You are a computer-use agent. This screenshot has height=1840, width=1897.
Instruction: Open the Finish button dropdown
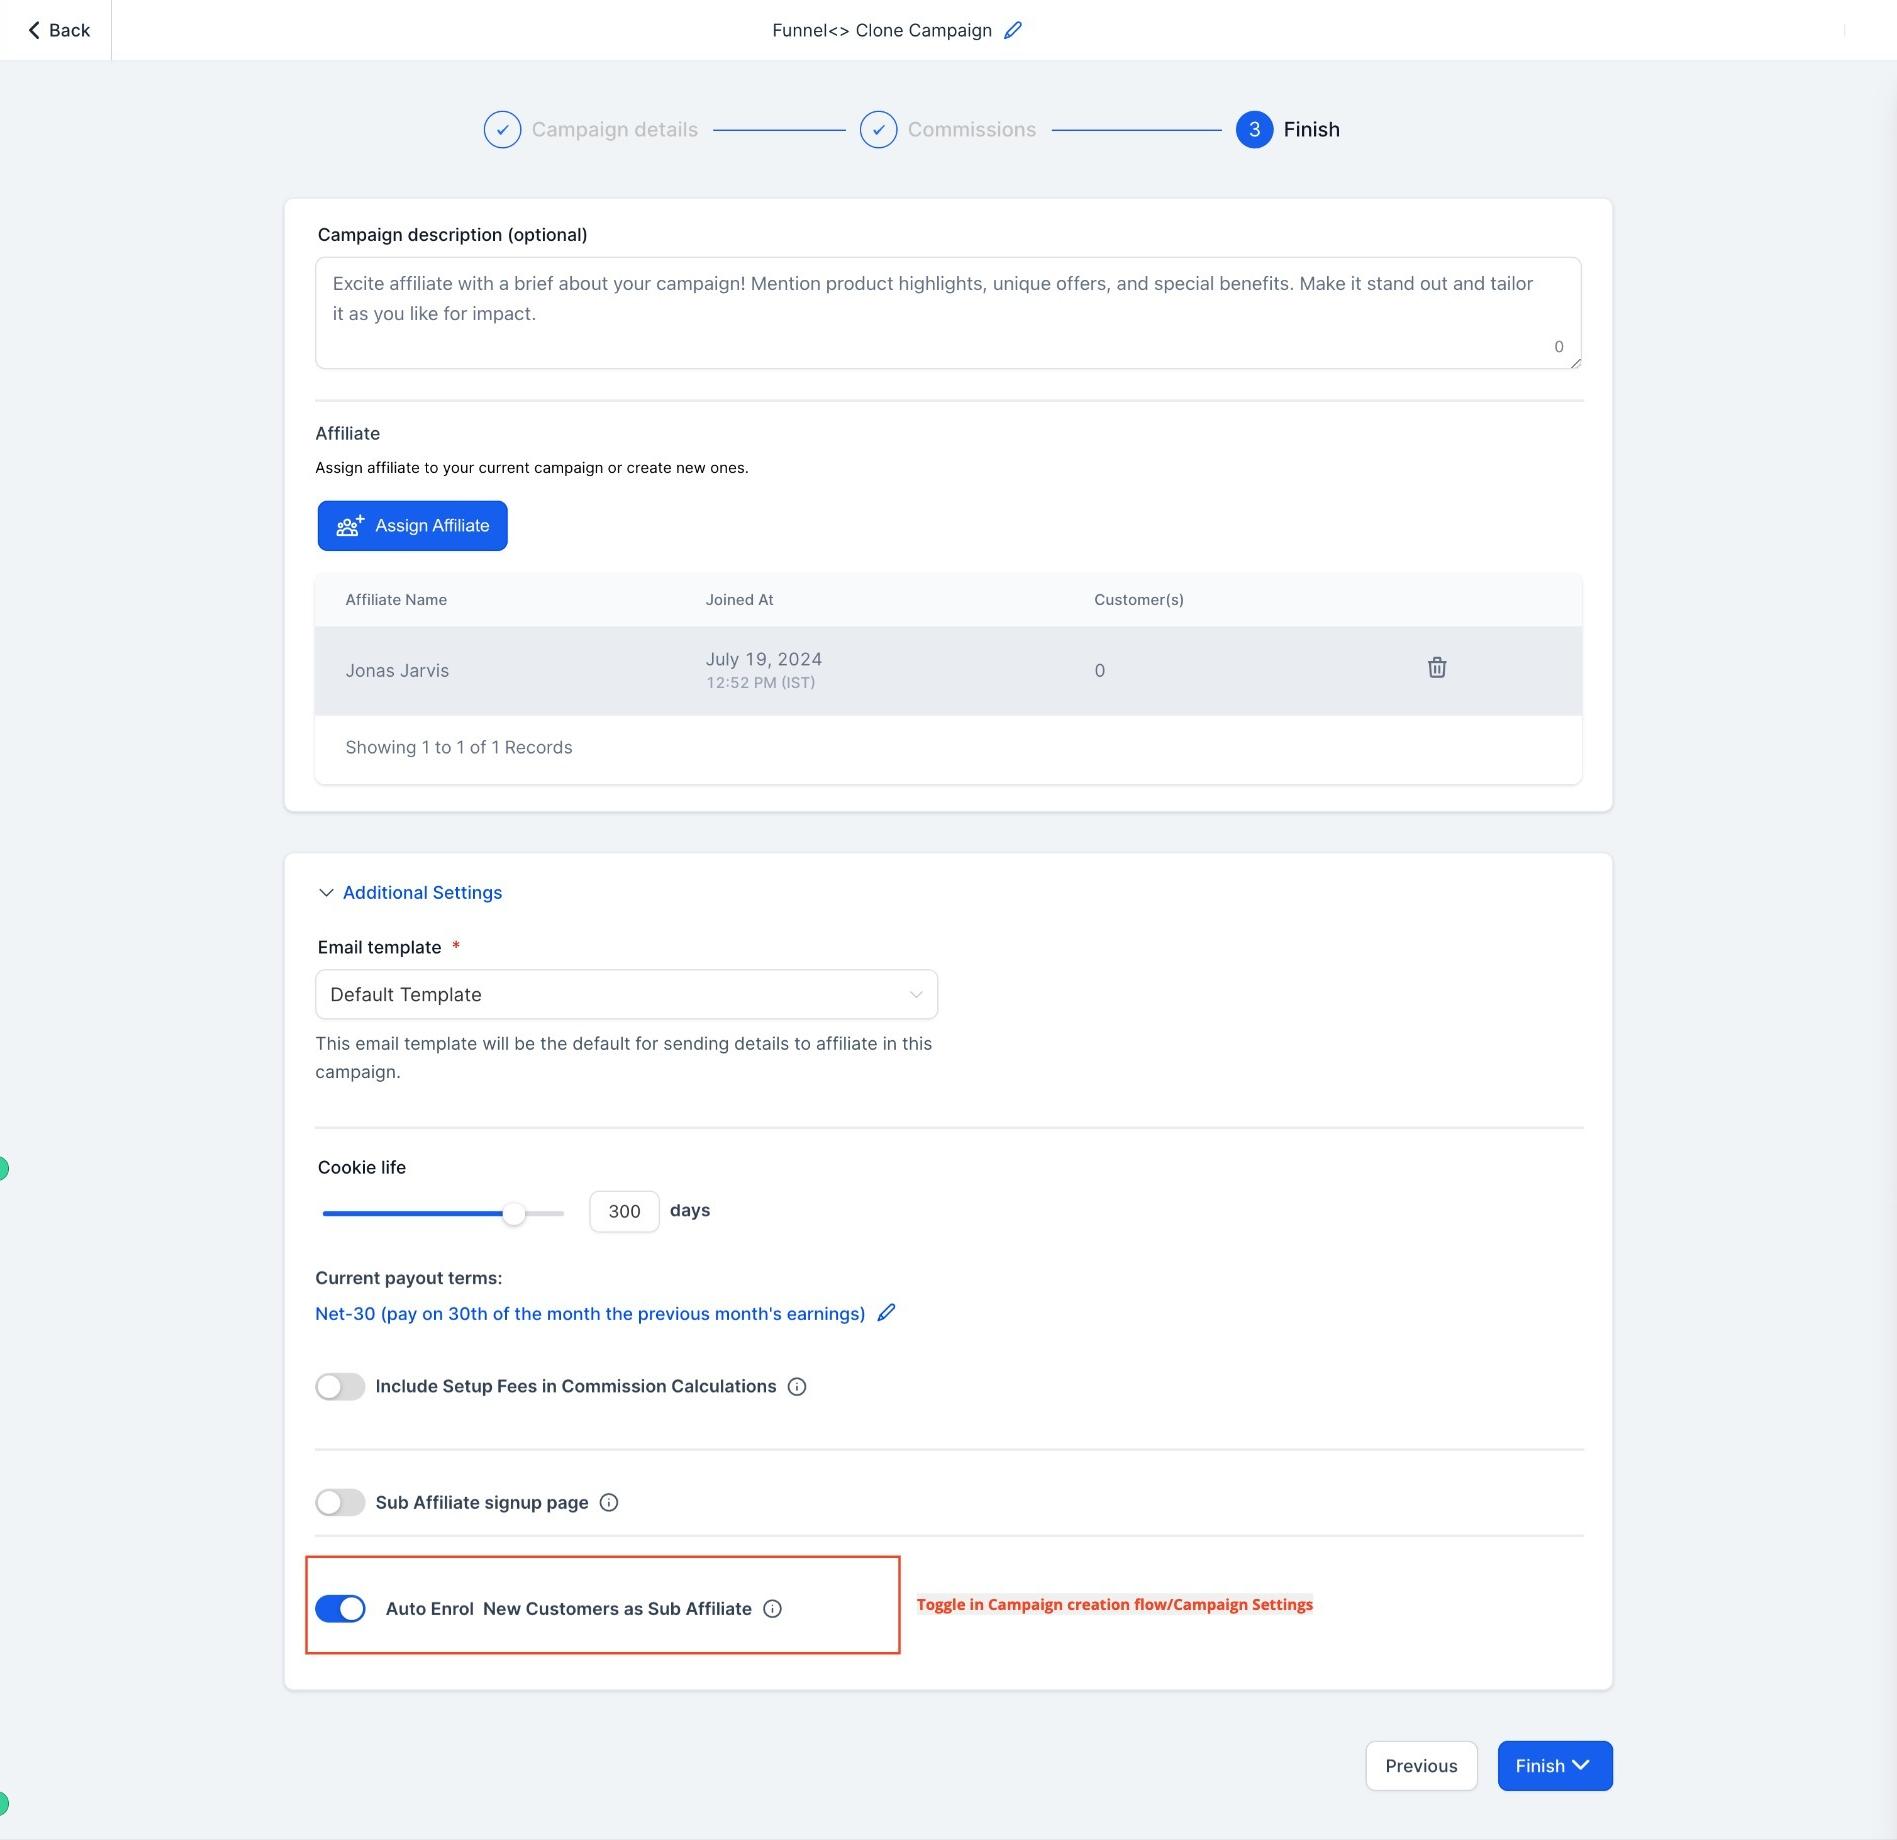(x=1554, y=1766)
